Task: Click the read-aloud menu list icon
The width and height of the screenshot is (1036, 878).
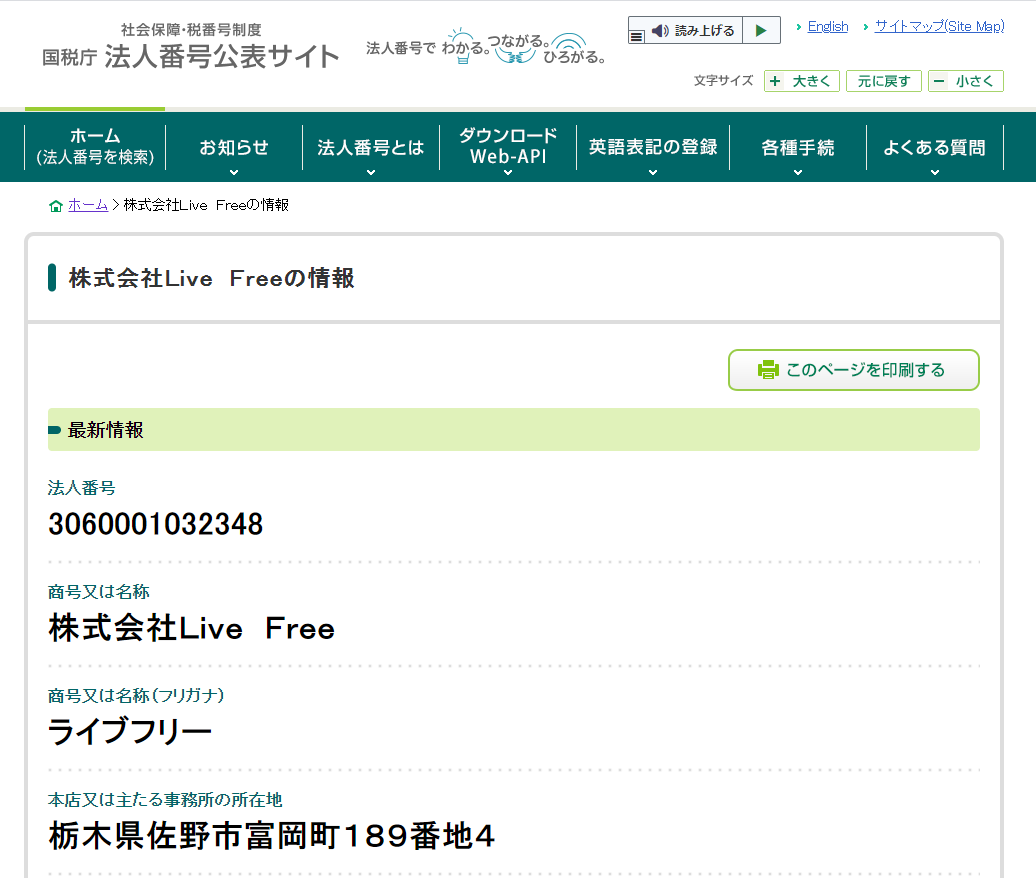Action: tap(636, 36)
